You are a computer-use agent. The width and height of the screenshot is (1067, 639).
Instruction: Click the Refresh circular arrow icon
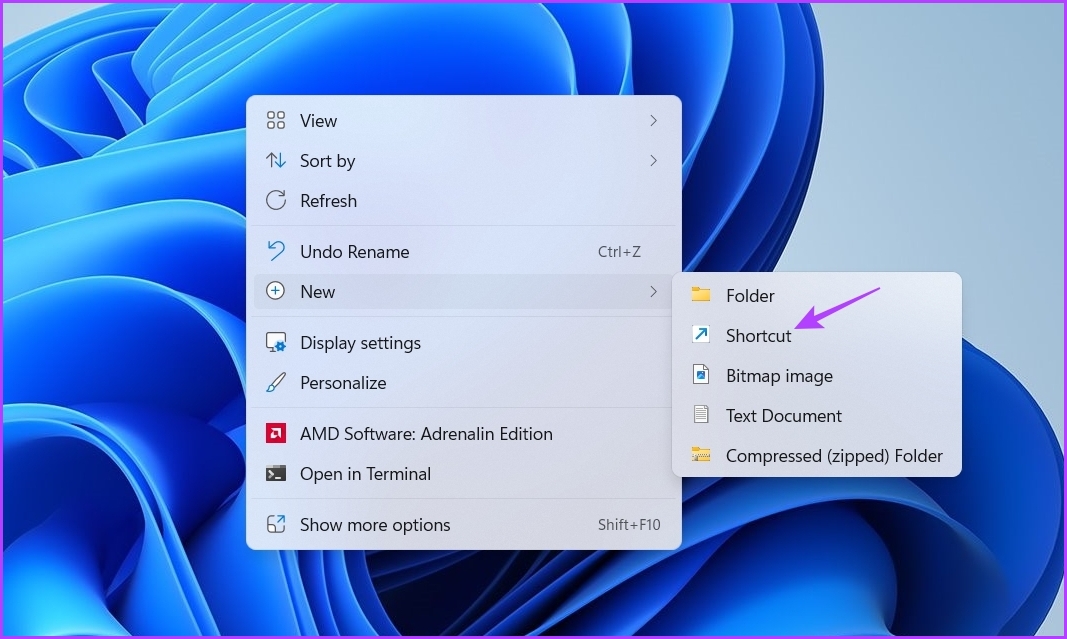pyautogui.click(x=276, y=200)
